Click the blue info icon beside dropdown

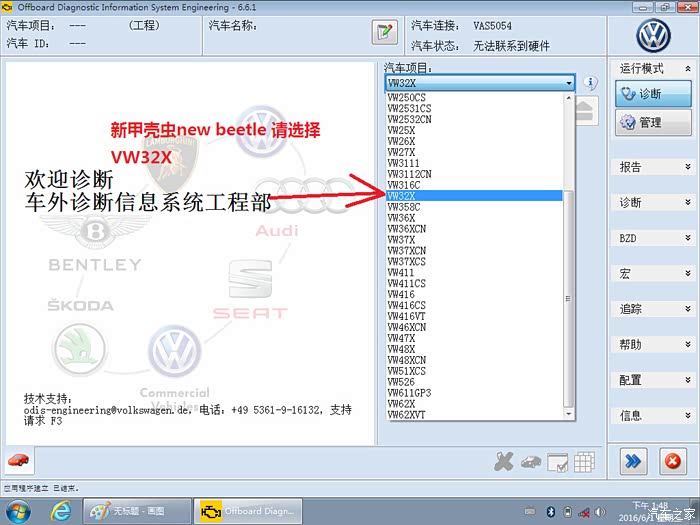591,83
